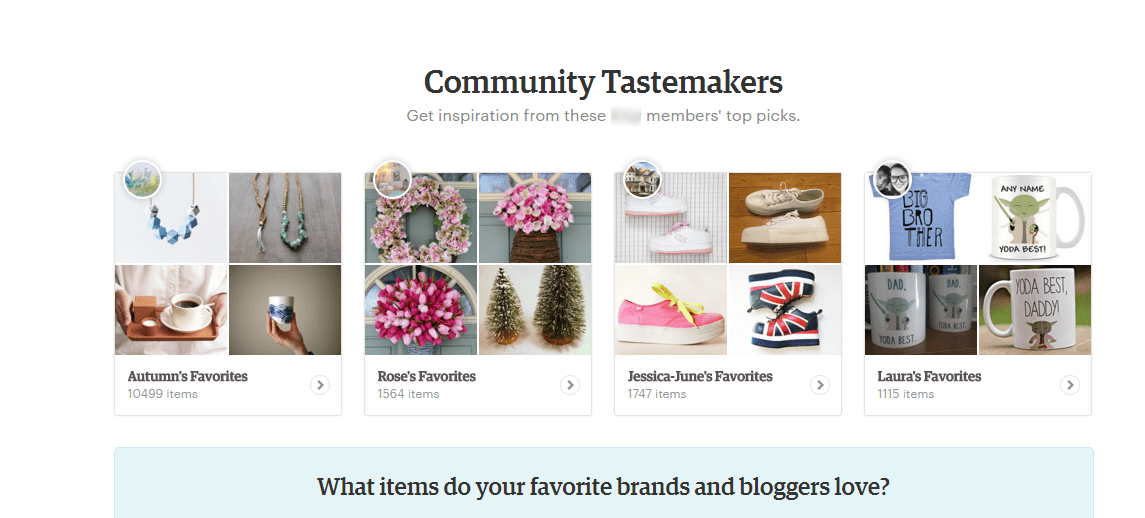The height and width of the screenshot is (518, 1145).
Task: Click the arrow next to Jessica-June's Favorites
Action: click(819, 384)
